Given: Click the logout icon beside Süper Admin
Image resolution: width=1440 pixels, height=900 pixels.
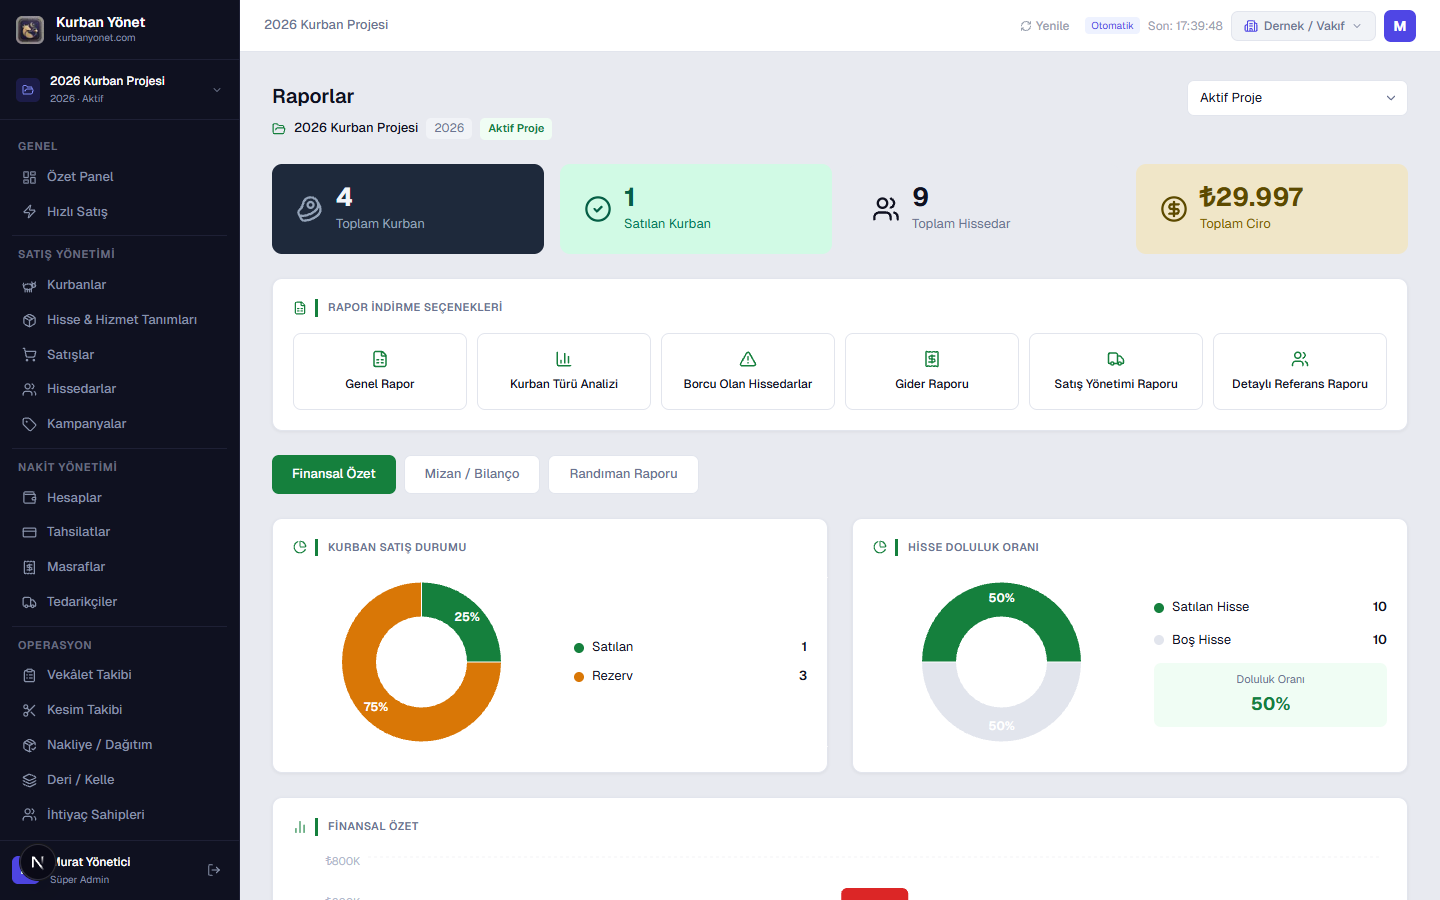Looking at the screenshot, I should [x=214, y=870].
